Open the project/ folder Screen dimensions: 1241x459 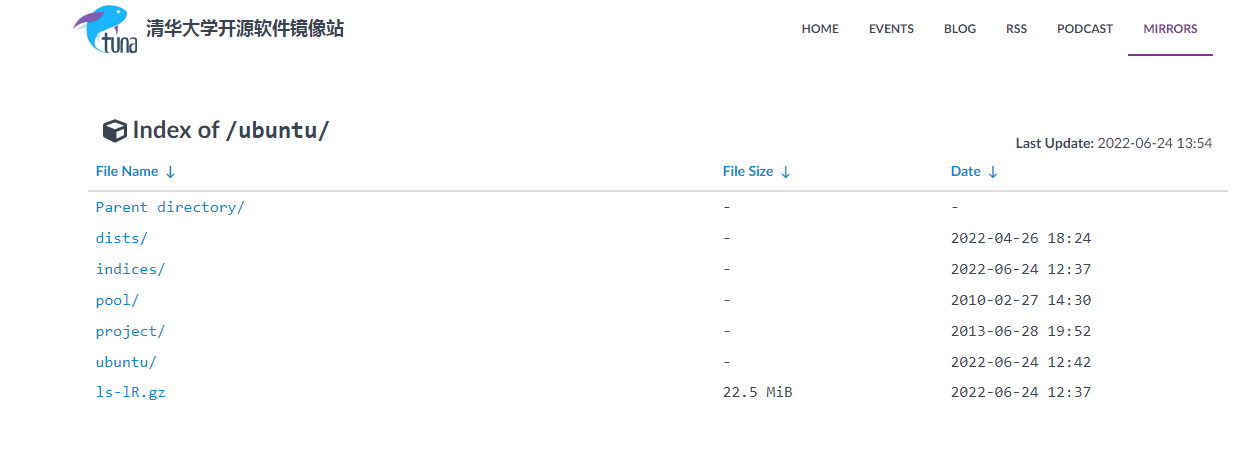tap(130, 331)
